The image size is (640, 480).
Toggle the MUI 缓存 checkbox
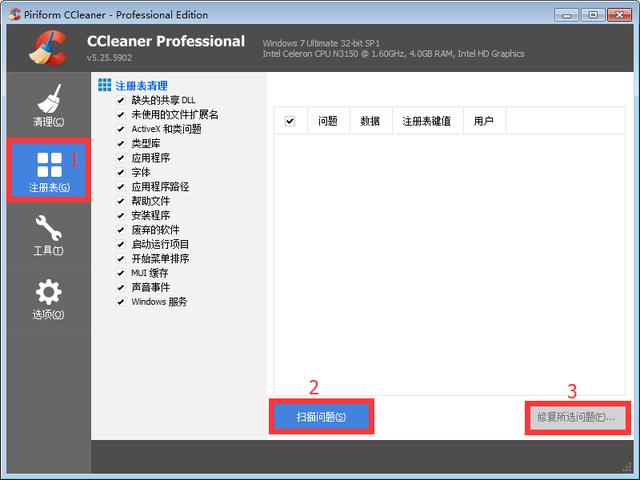coord(121,273)
